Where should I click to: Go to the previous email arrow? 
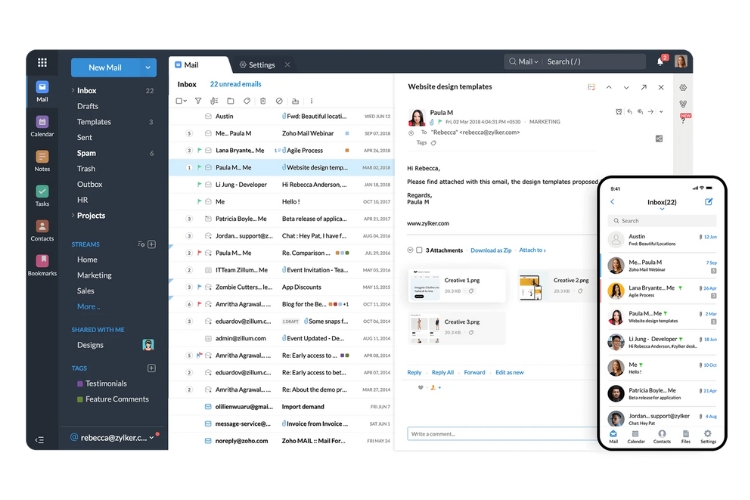[x=609, y=88]
